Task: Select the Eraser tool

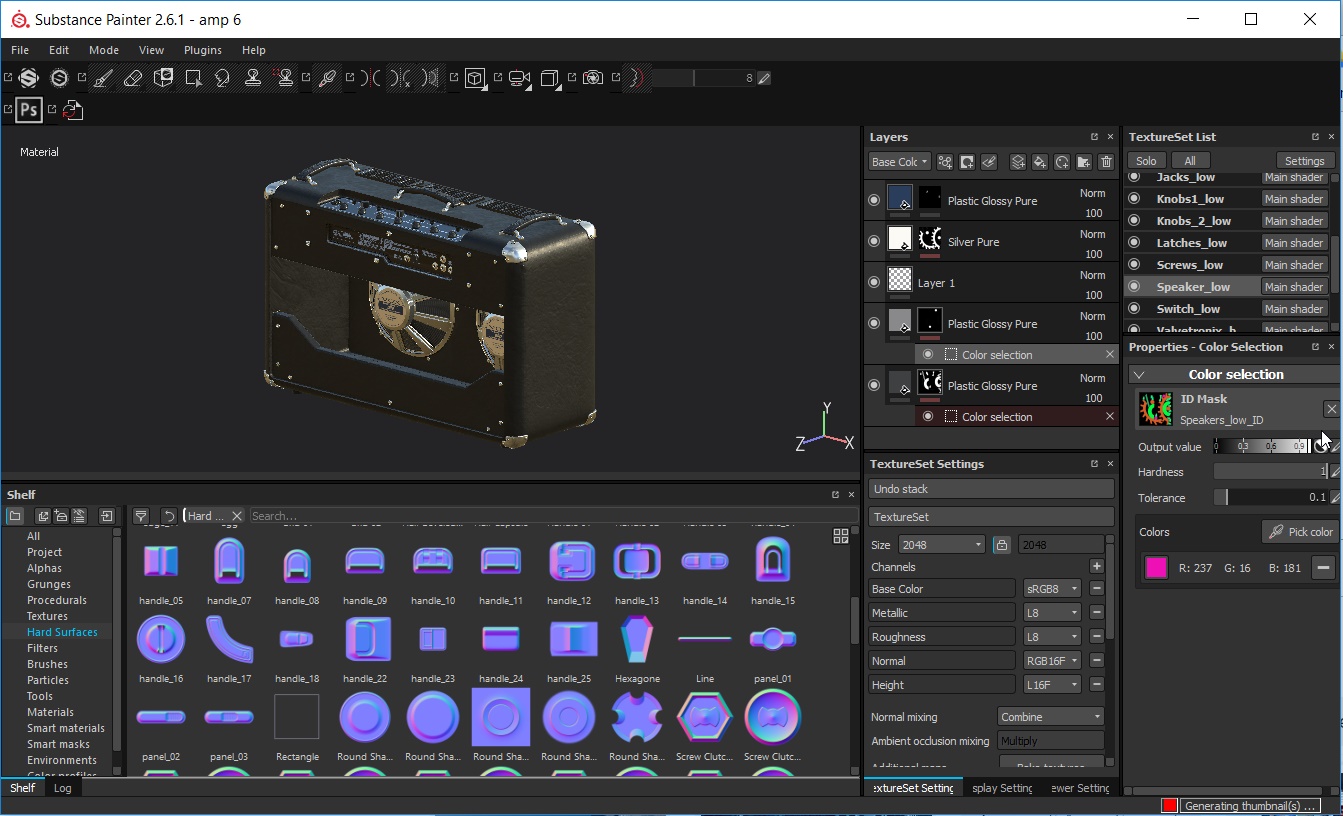Action: tap(133, 78)
